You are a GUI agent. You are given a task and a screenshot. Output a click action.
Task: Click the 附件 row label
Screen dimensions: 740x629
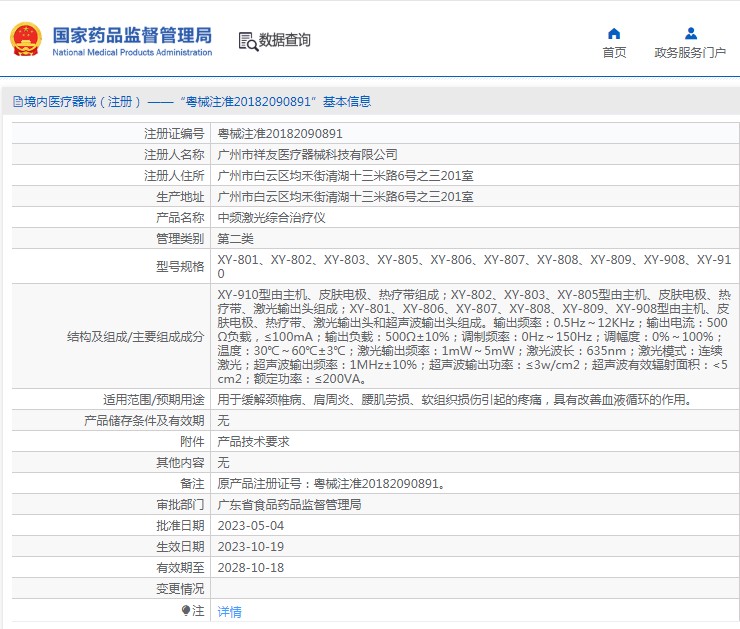pyautogui.click(x=192, y=442)
